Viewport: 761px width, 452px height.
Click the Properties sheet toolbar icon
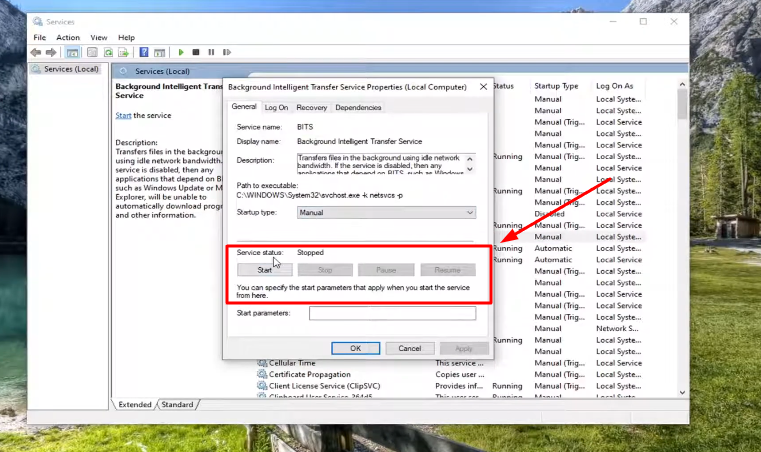92,52
